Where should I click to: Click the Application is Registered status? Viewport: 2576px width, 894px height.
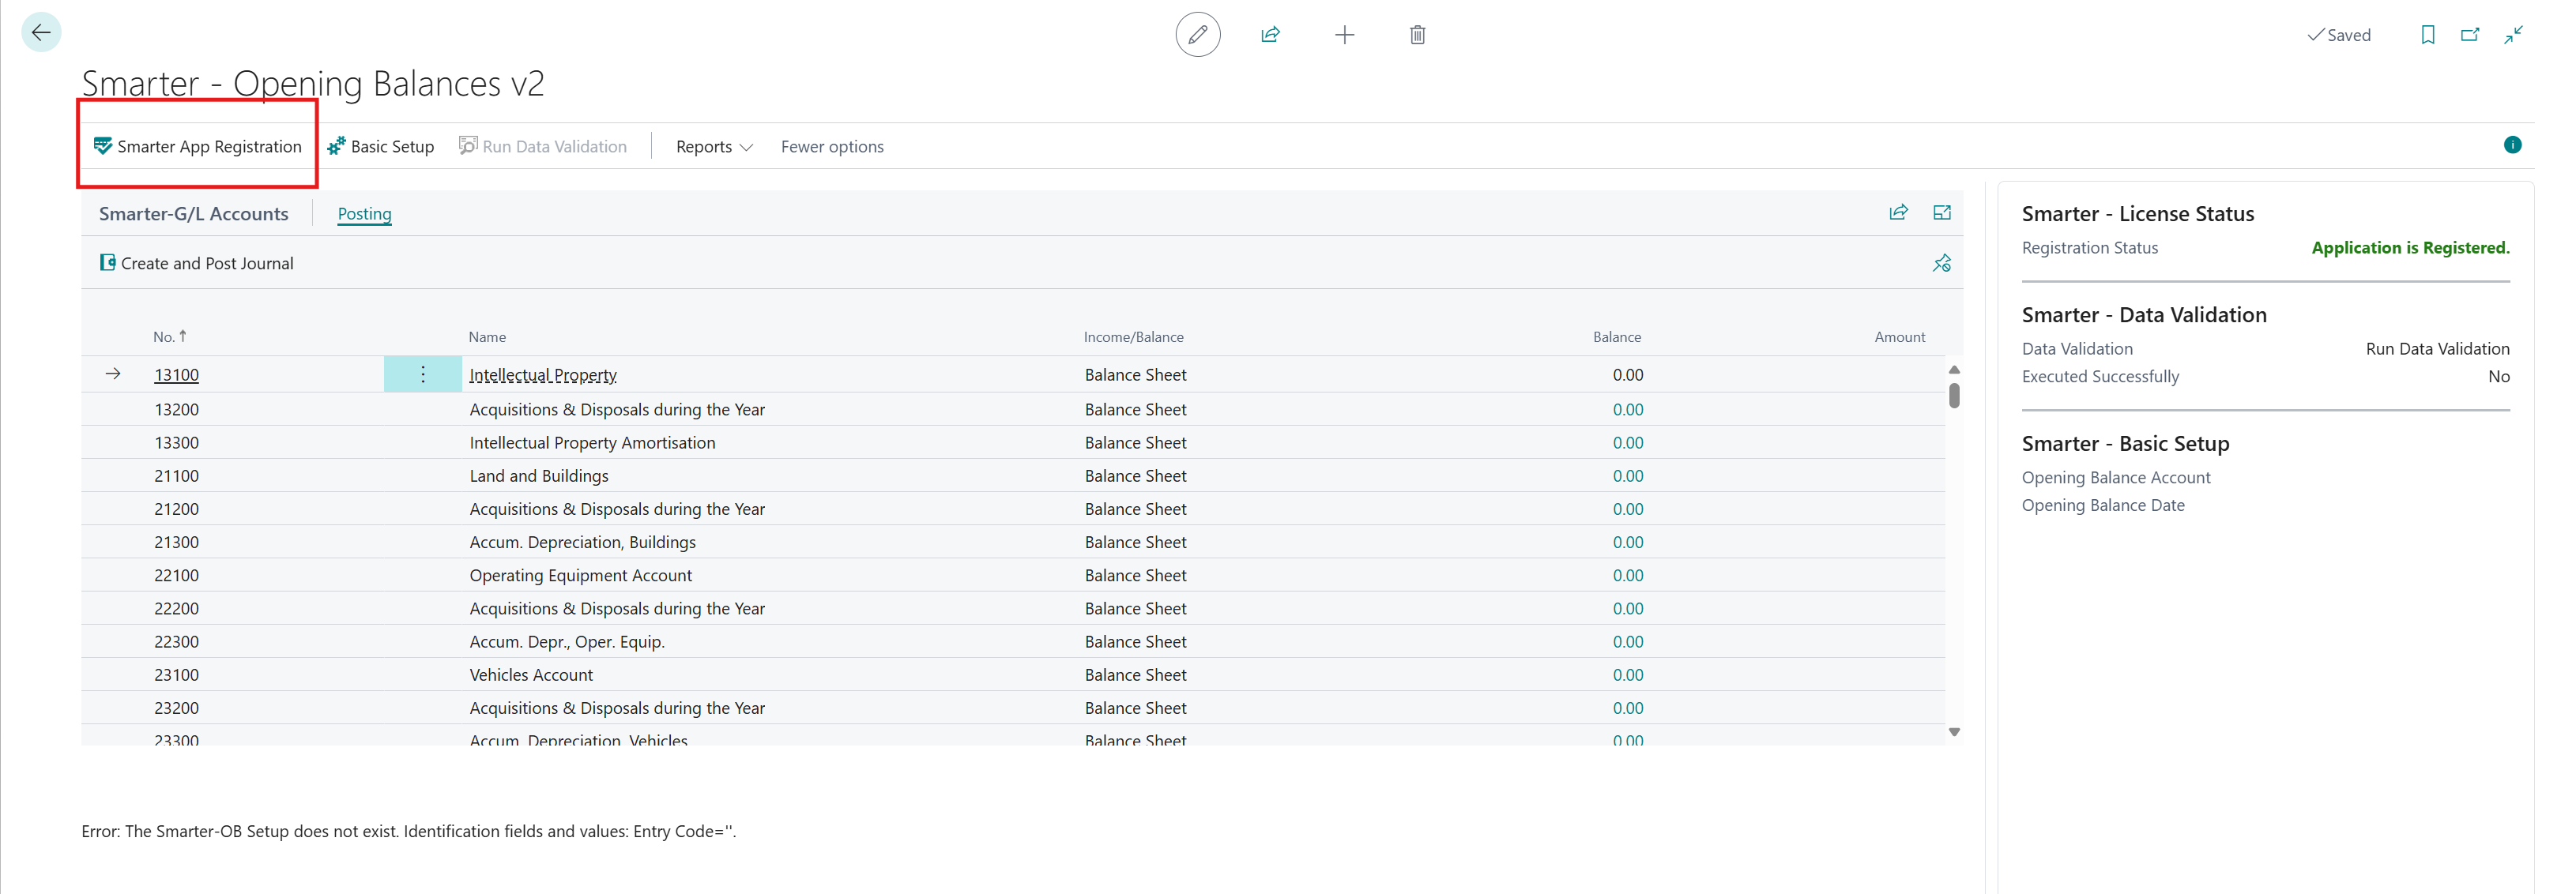(2410, 248)
